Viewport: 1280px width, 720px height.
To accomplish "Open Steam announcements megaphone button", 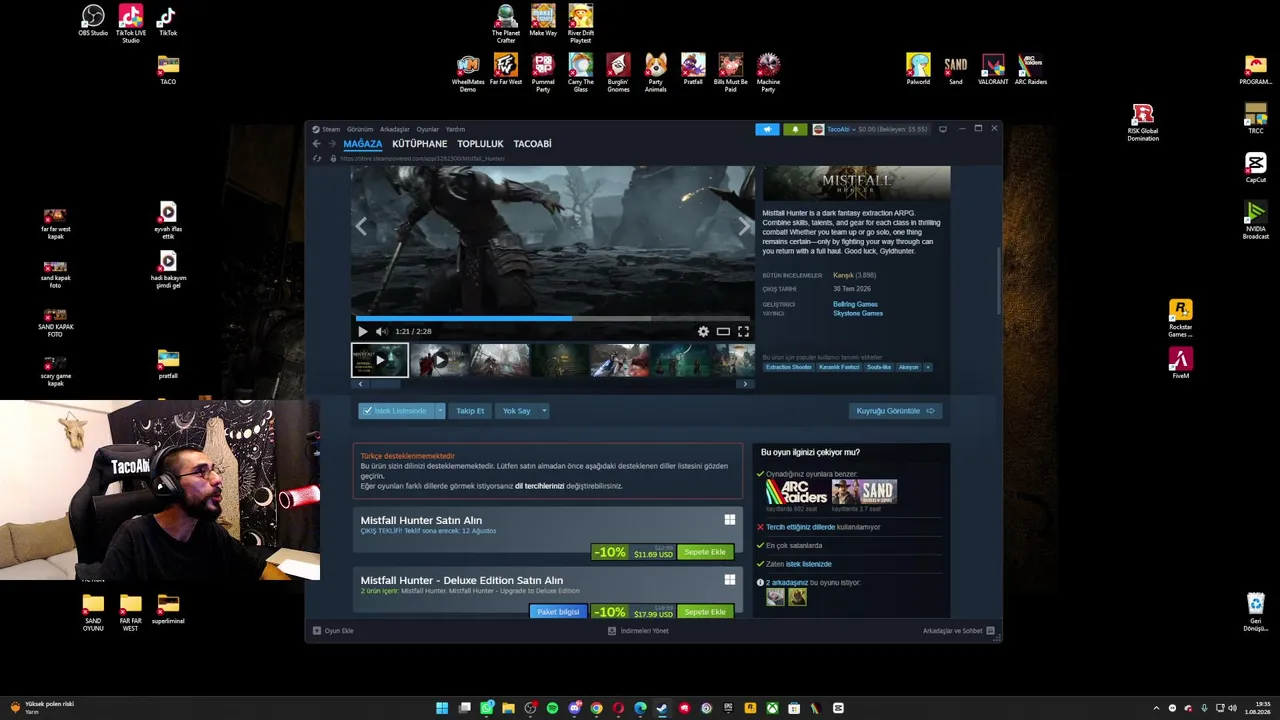I will (x=767, y=129).
